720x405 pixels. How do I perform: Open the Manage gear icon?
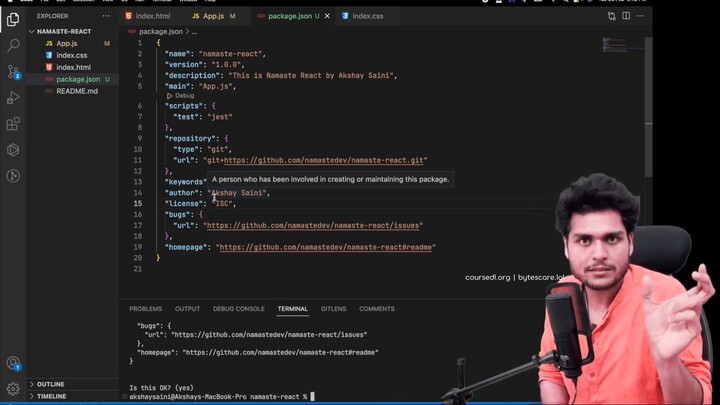pyautogui.click(x=13, y=389)
